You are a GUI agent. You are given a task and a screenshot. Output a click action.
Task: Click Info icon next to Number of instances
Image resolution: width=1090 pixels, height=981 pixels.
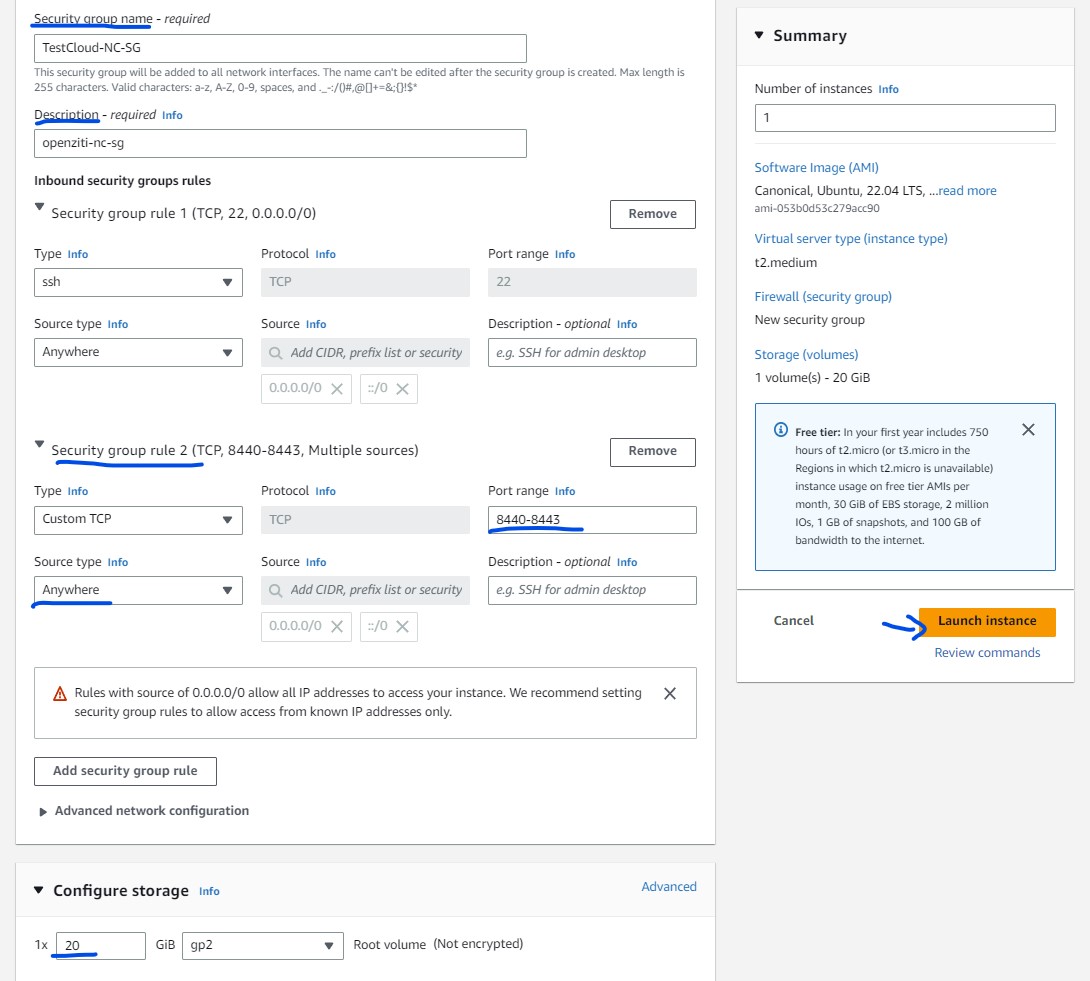point(888,89)
